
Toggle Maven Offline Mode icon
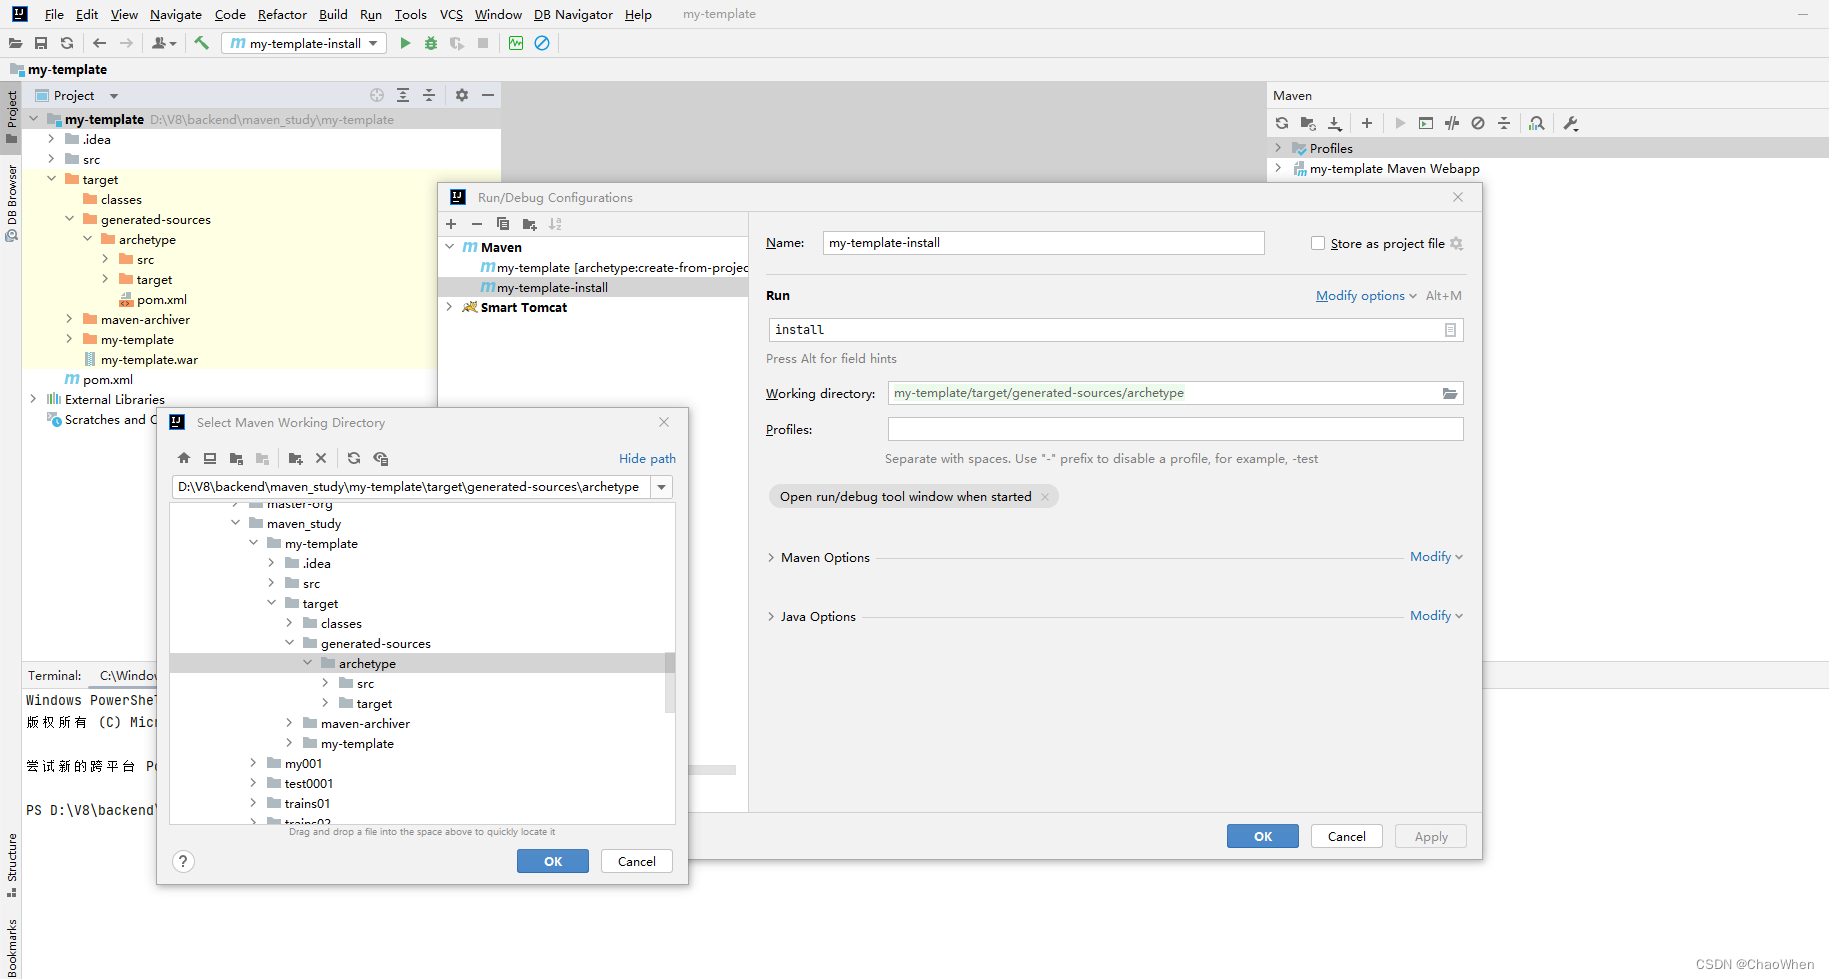tap(1452, 123)
